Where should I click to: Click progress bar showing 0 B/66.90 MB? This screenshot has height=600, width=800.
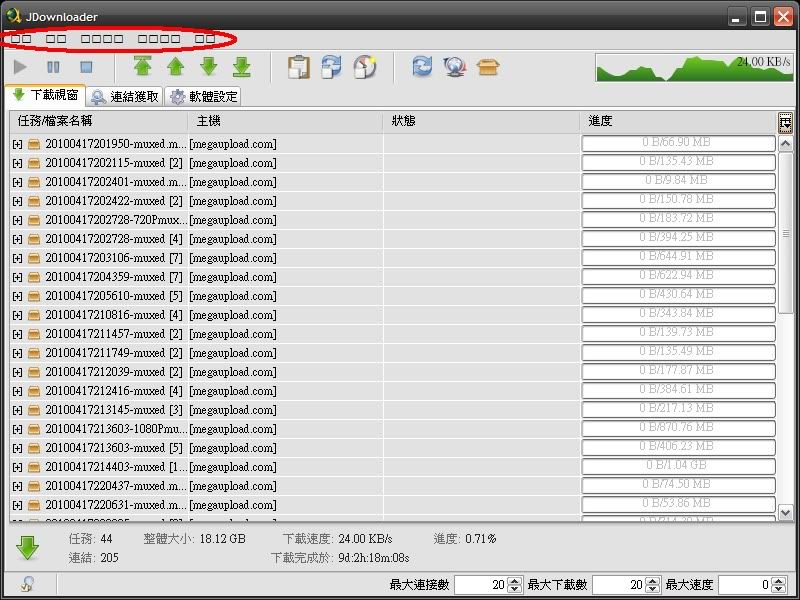679,143
